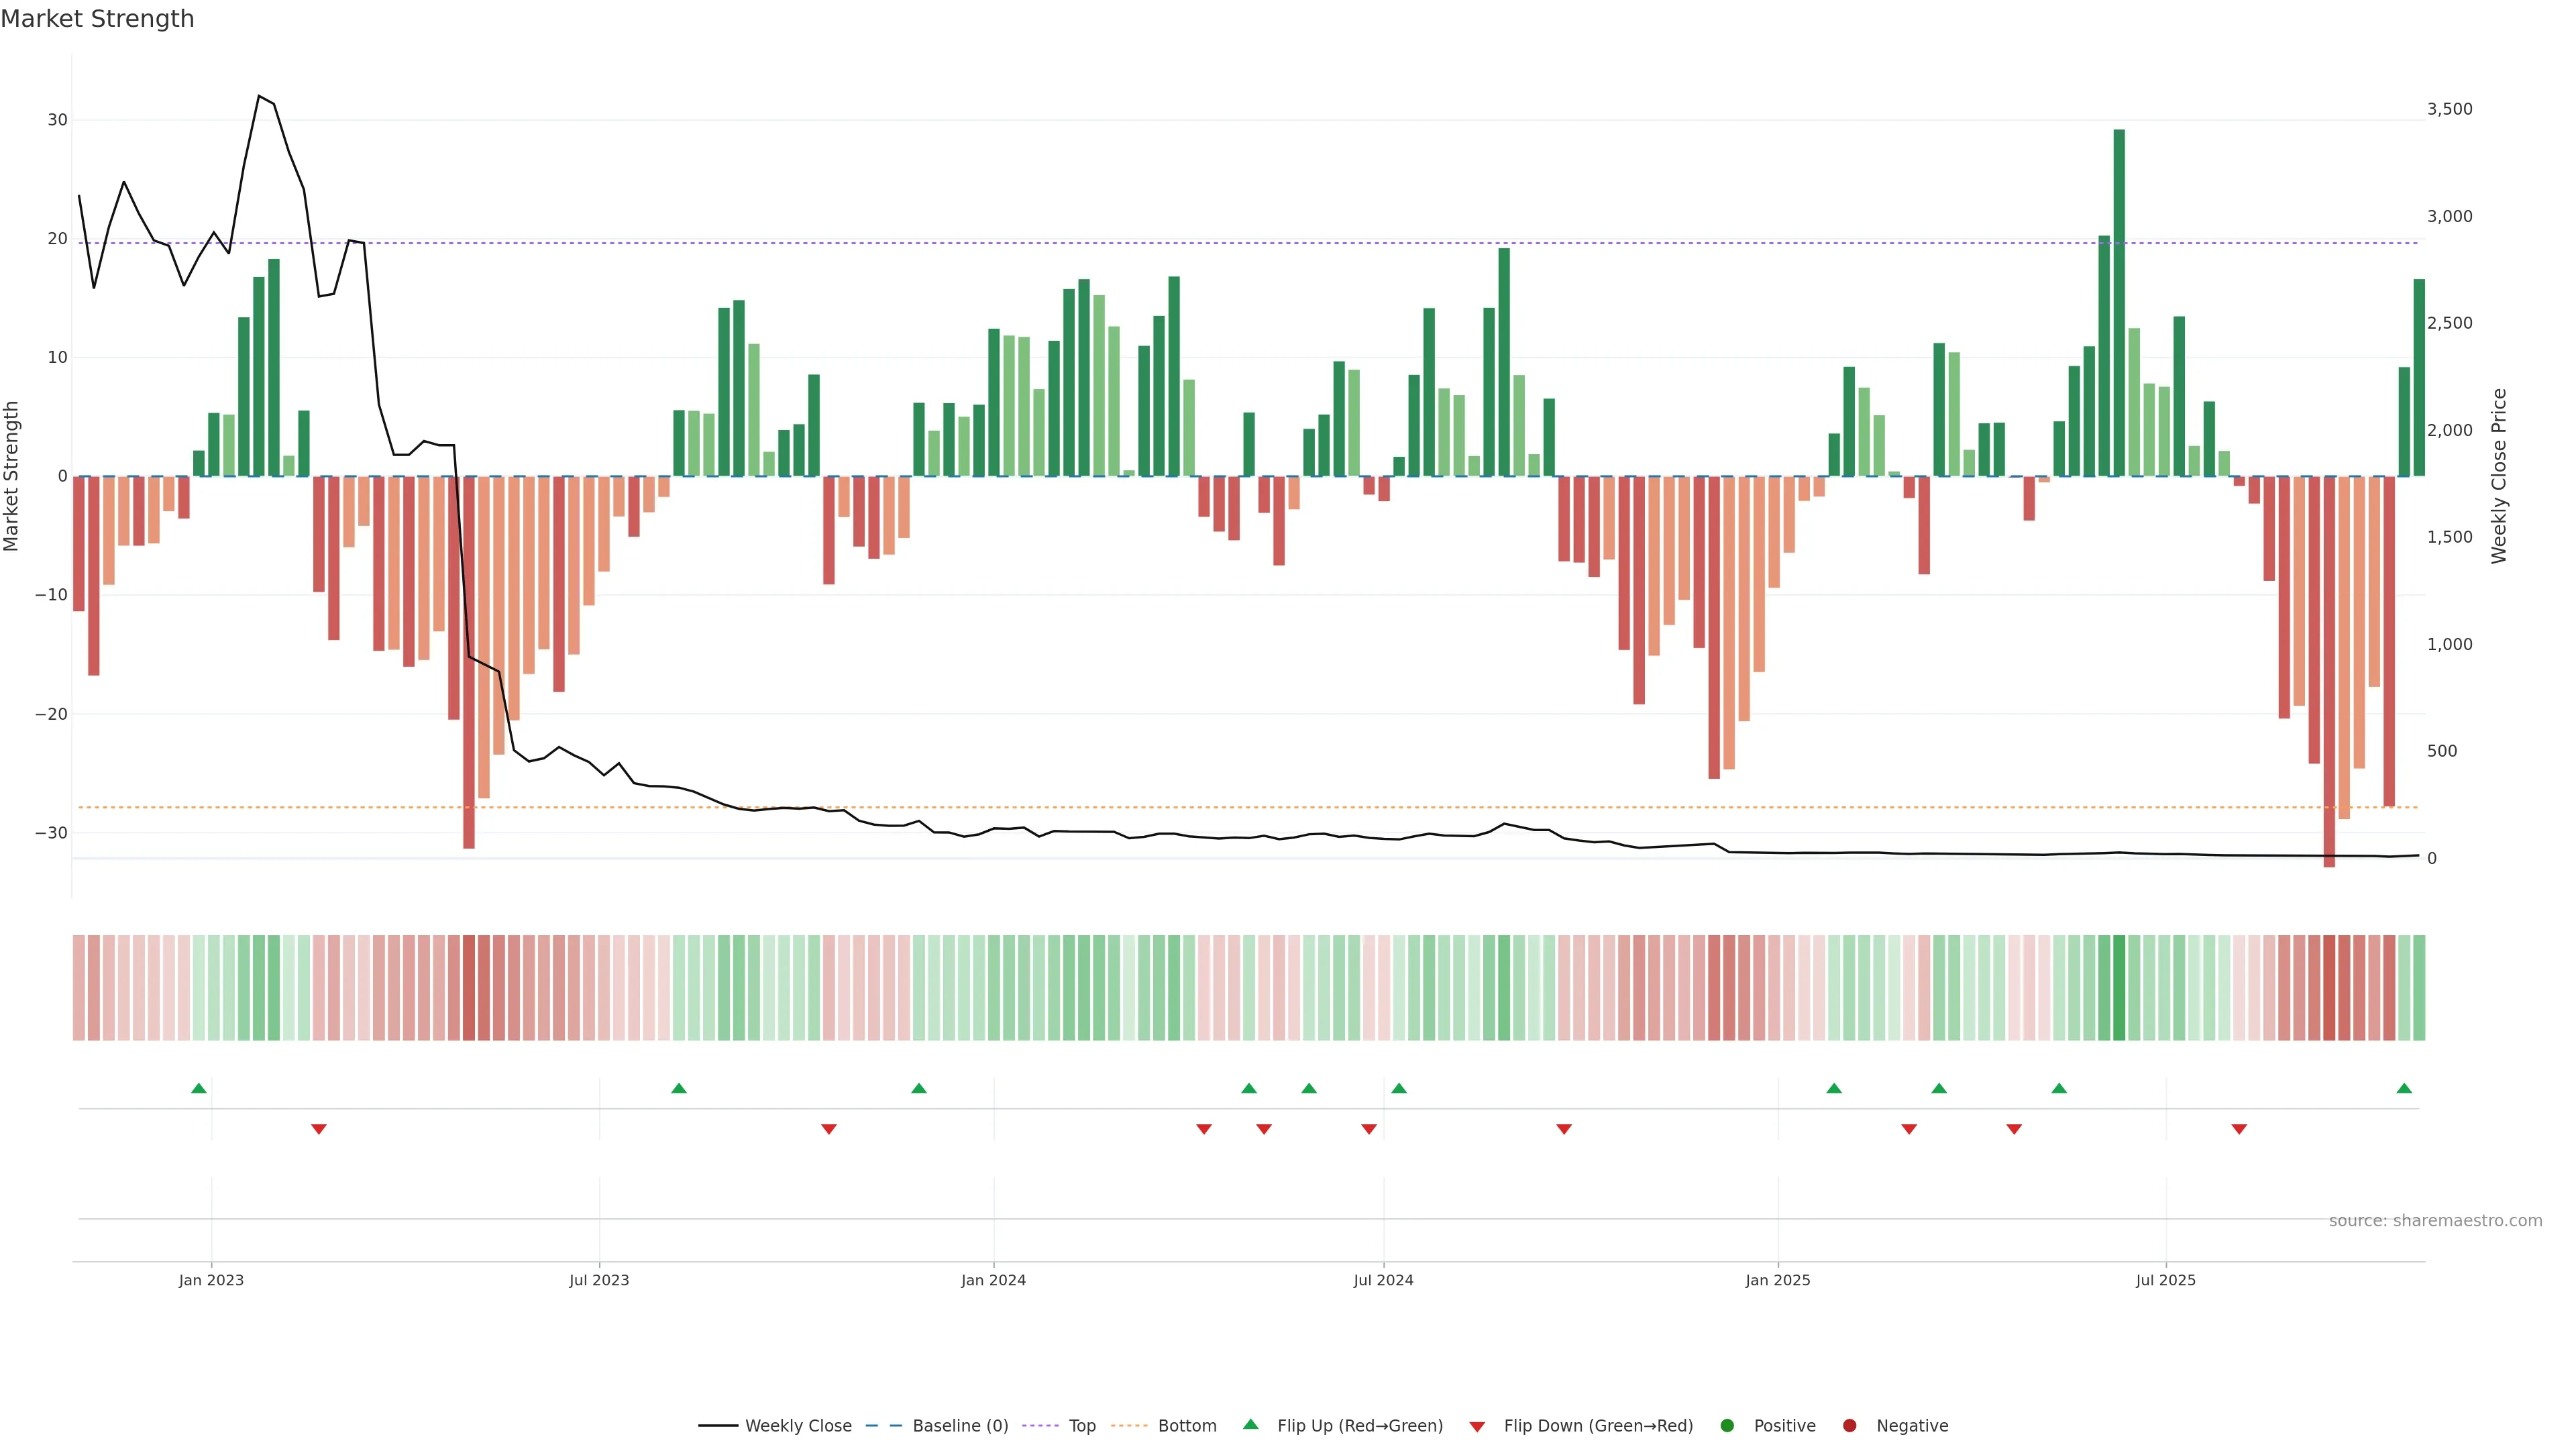
Task: Click the source: sharemaestro.com text
Action: tap(2435, 1221)
